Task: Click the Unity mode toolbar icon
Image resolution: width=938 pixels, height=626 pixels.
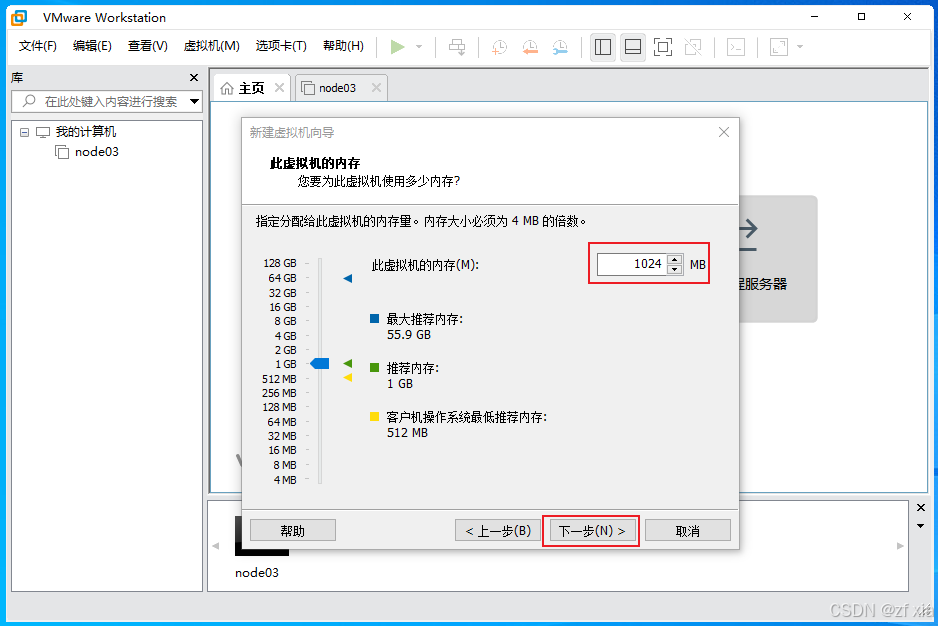Action: pyautogui.click(x=693, y=47)
